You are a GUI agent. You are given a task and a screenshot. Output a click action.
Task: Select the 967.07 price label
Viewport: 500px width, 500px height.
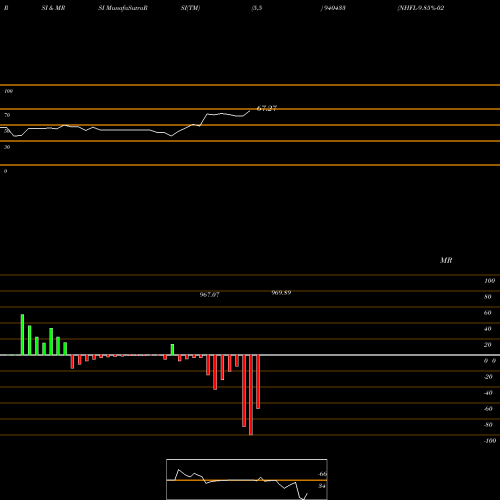209,295
